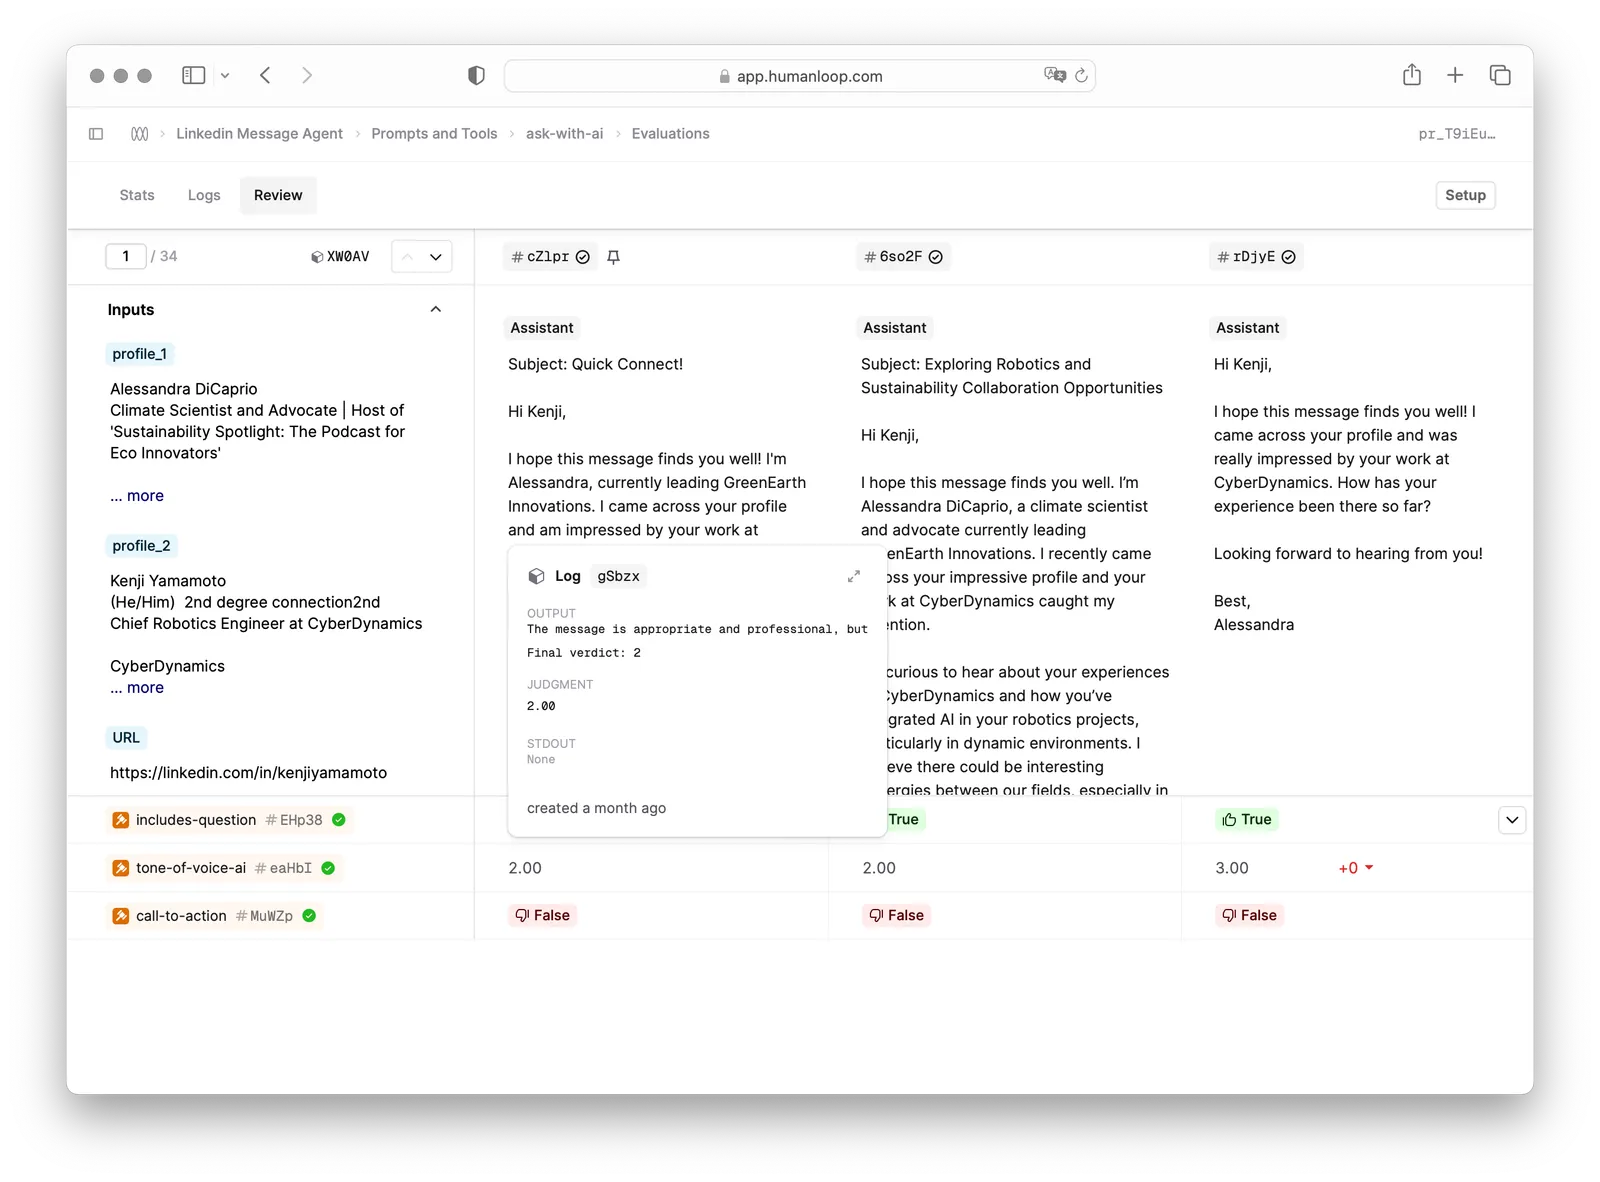Open the rDjyE version tag
Screen dimensions: 1600x1182
point(1256,257)
